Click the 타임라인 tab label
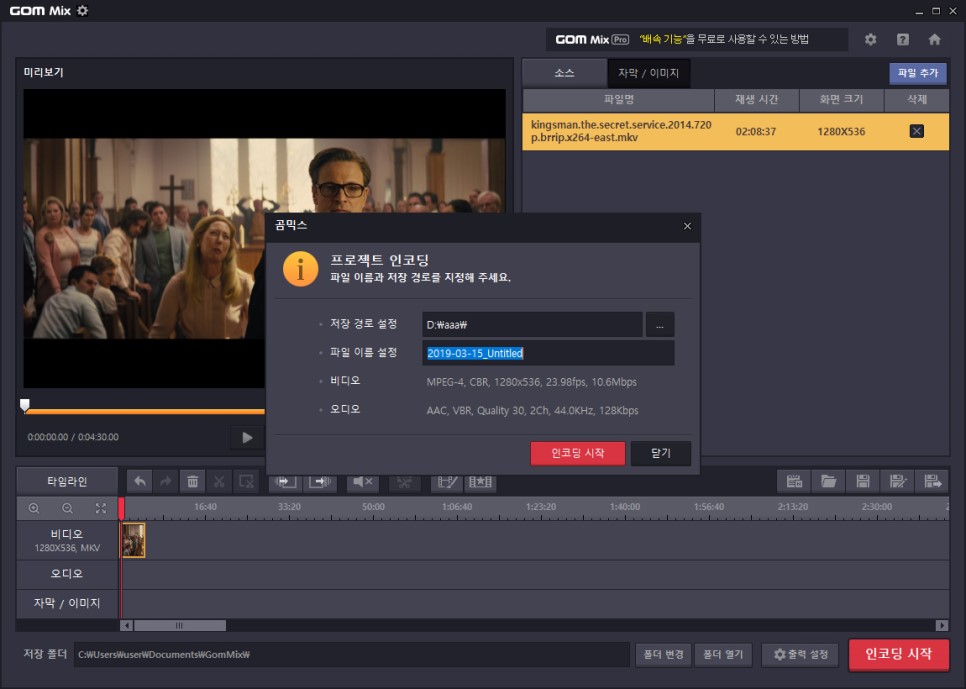 [67, 481]
